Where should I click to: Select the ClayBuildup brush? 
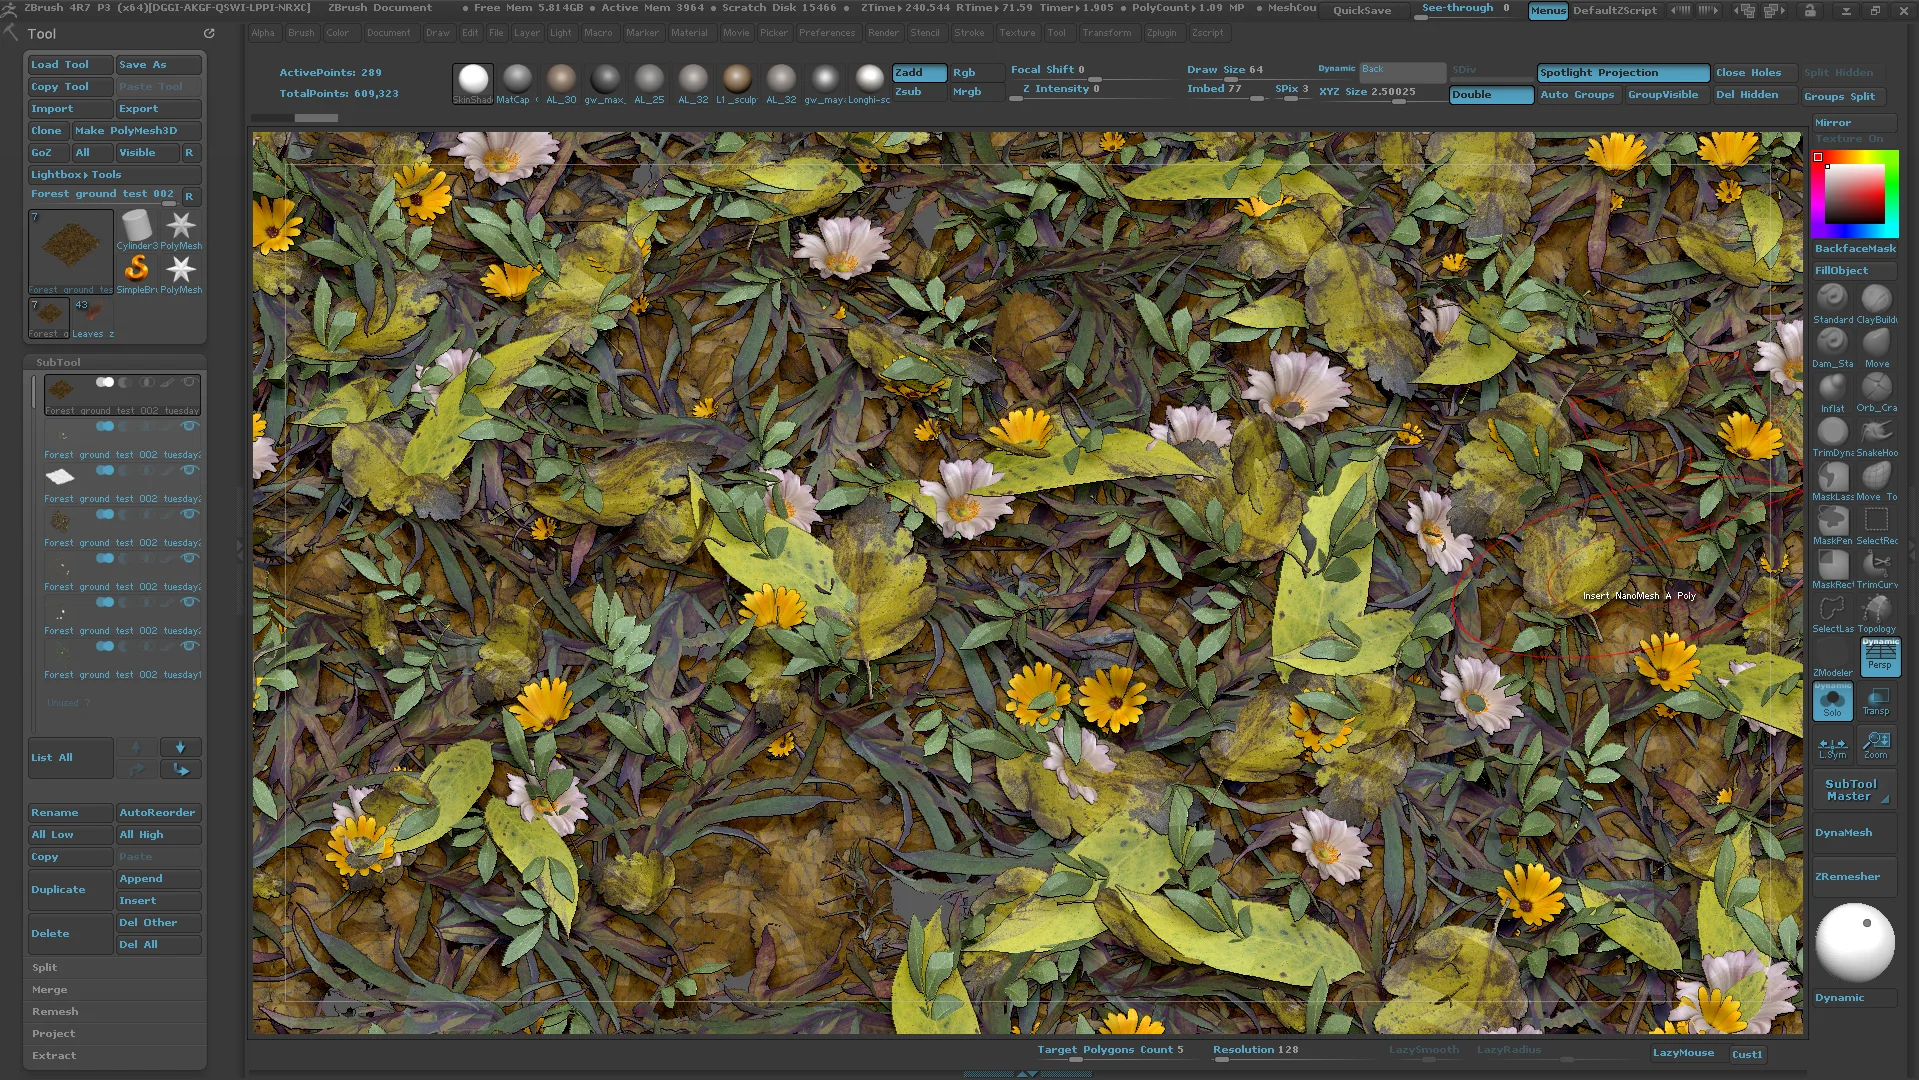pos(1876,297)
